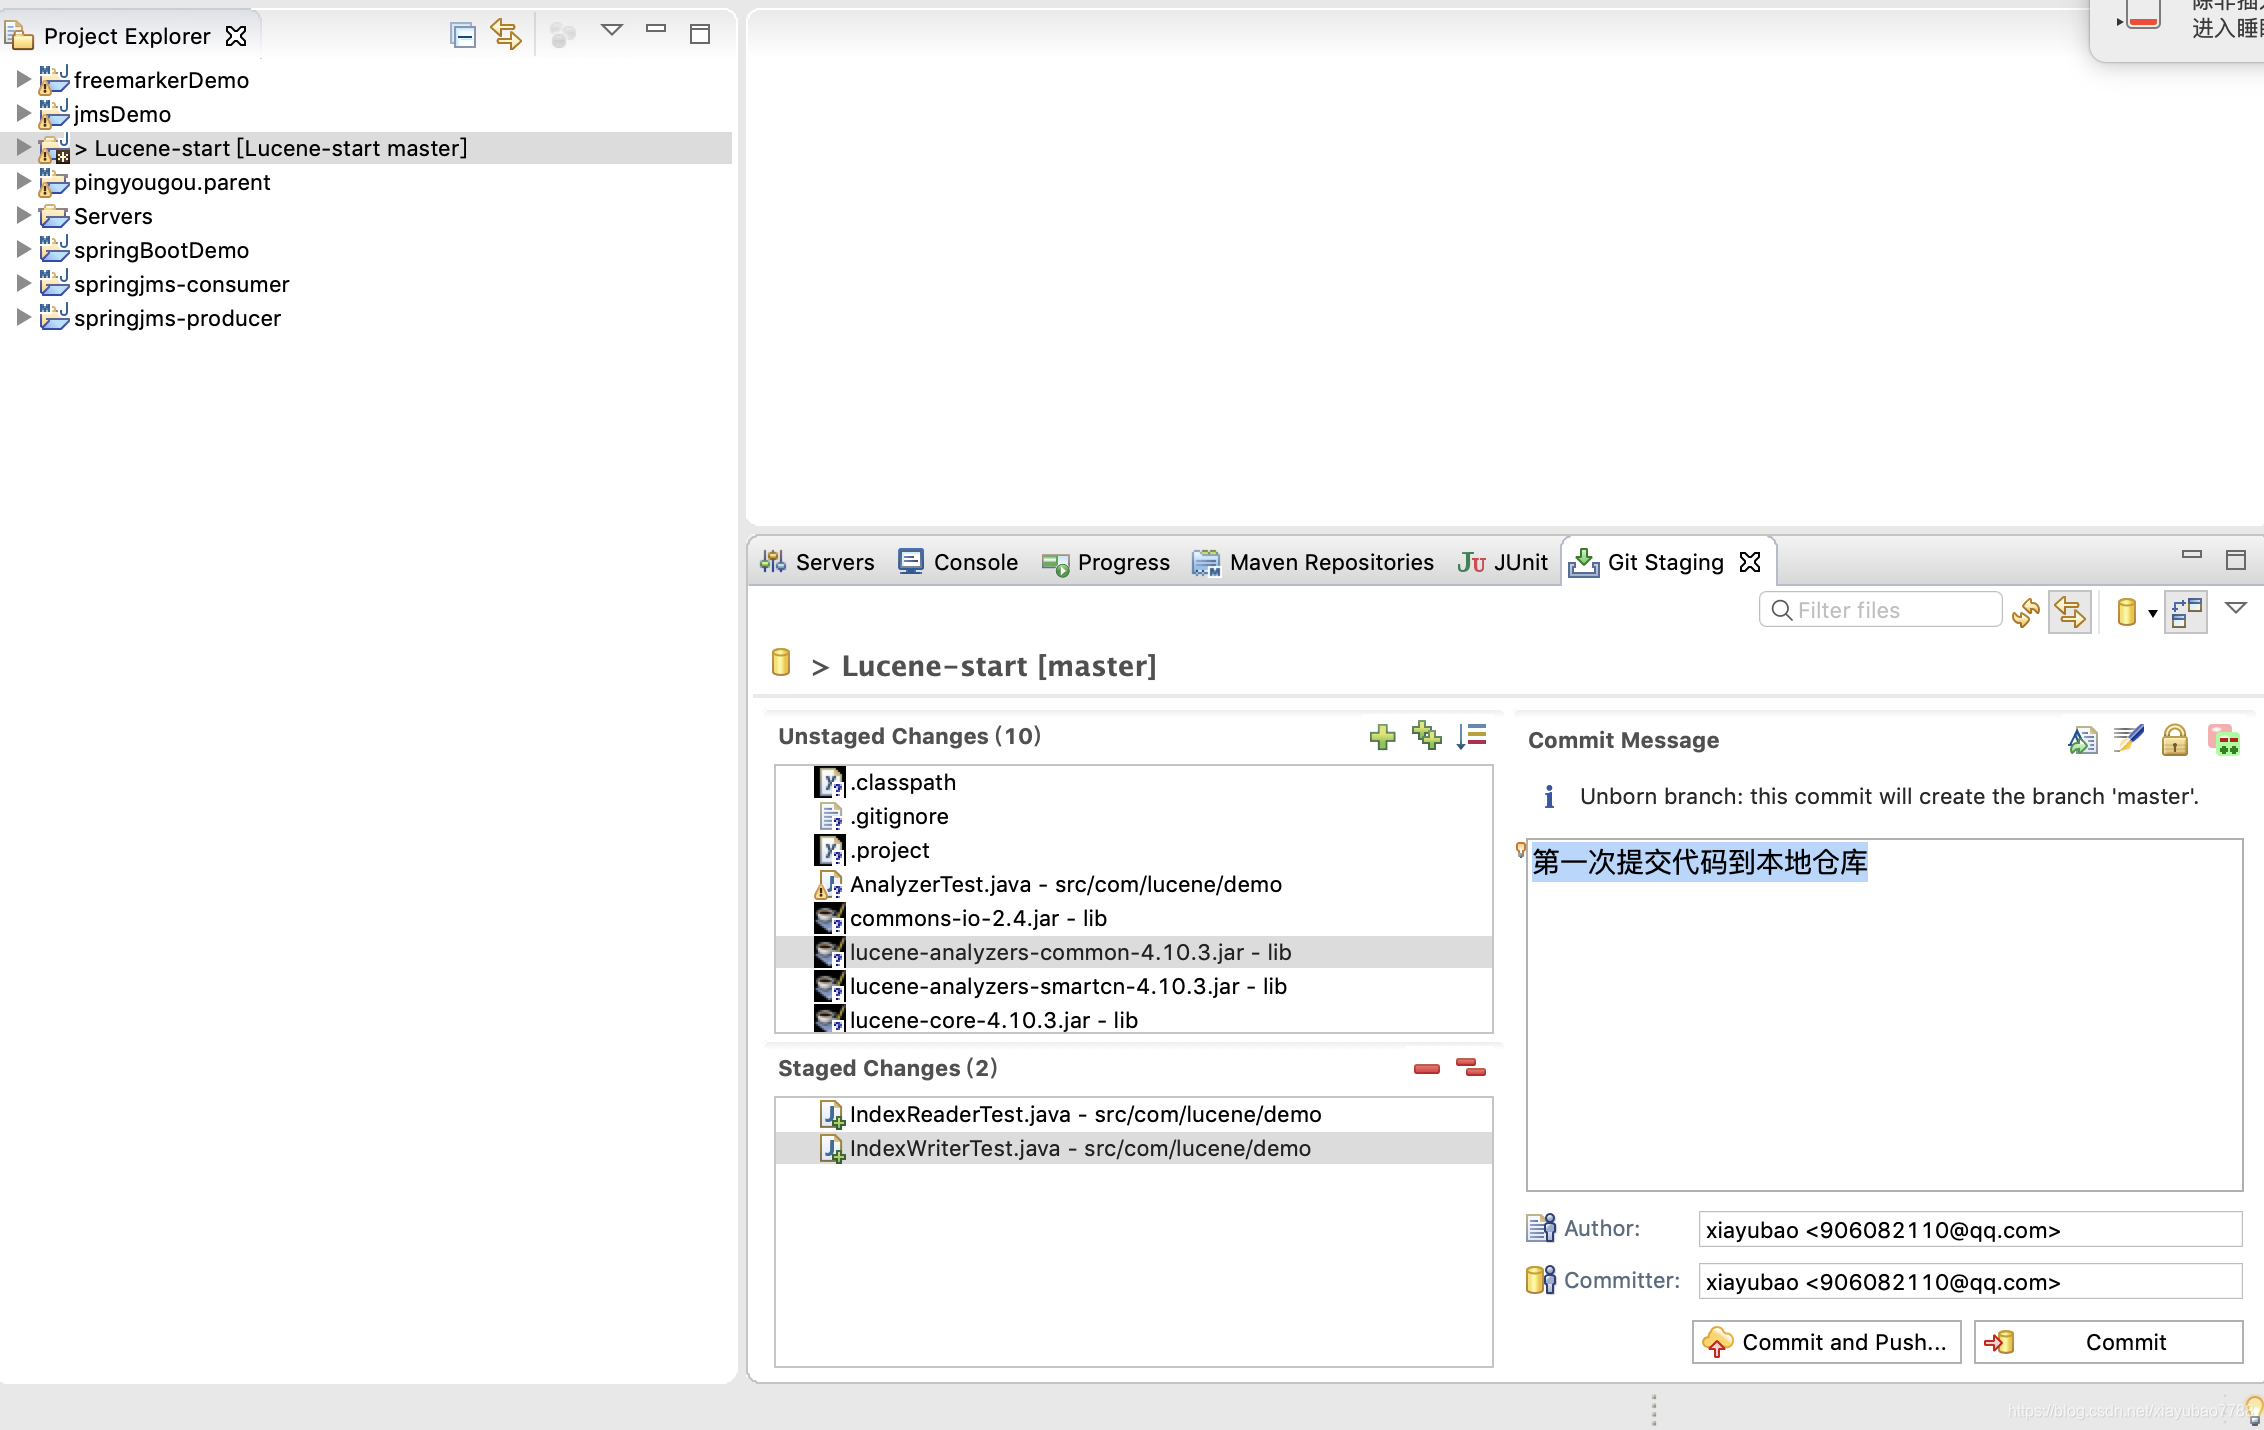
Task: Click the commit signing icon in toolbar
Action: click(x=2177, y=741)
